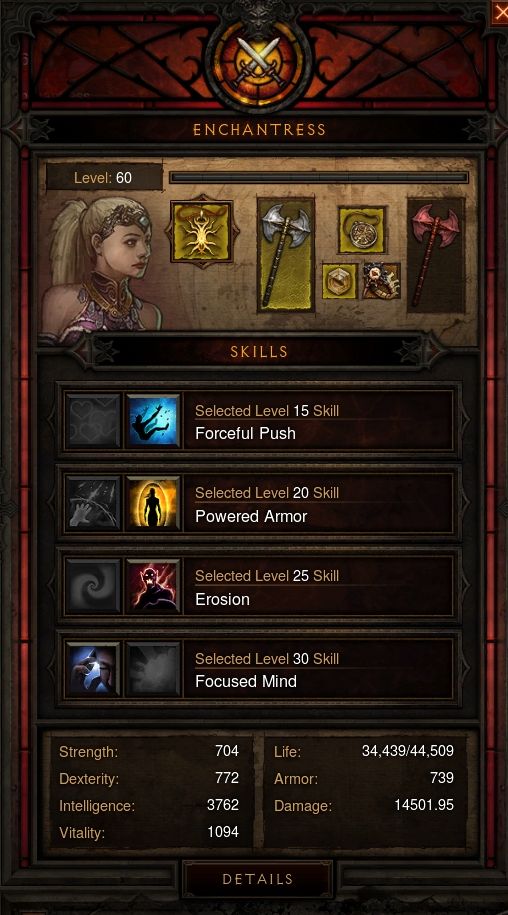Viewport: 508px width, 915px height.
Task: Click the red axe off-hand slot
Action: [x=436, y=255]
